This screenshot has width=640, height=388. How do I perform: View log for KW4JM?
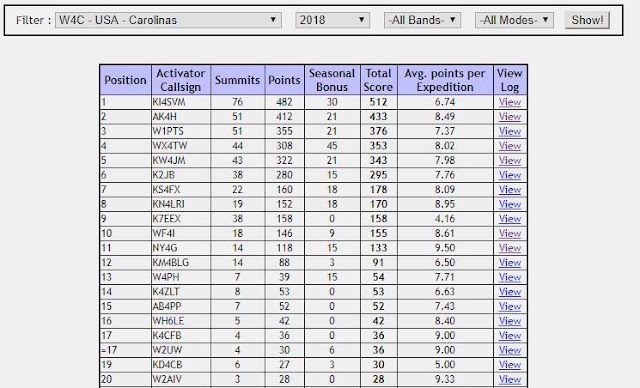tap(510, 160)
